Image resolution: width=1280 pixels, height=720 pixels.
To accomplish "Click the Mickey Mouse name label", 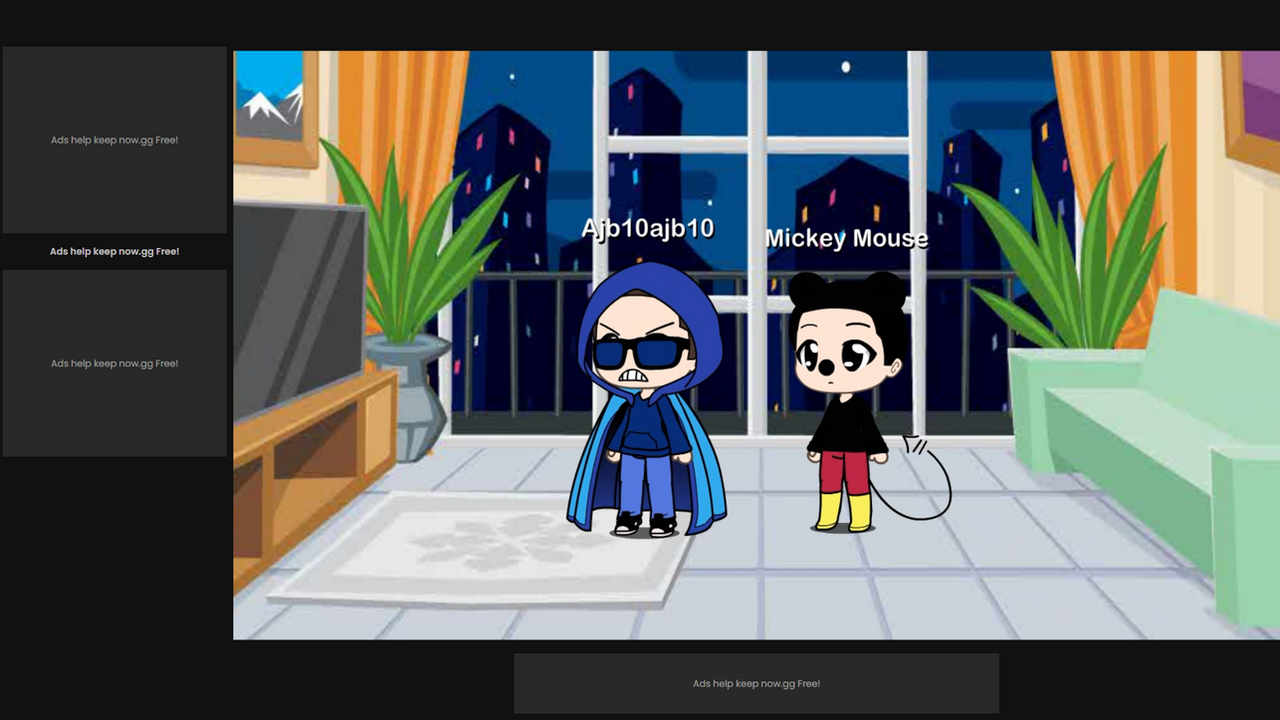I will (x=847, y=238).
